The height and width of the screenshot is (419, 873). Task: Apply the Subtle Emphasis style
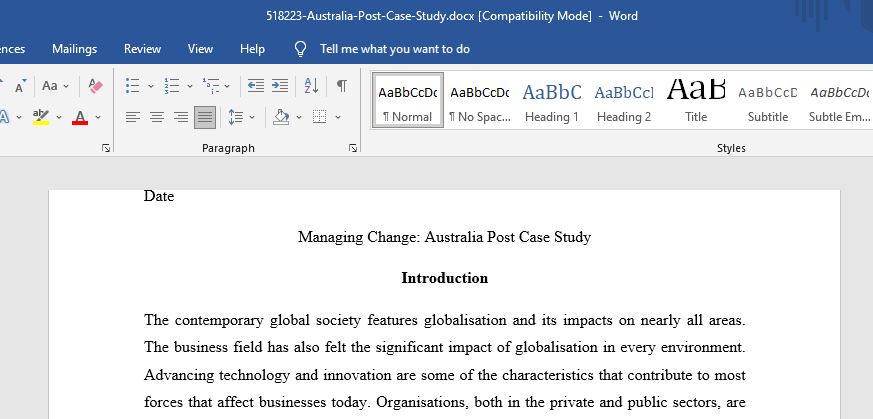point(839,100)
